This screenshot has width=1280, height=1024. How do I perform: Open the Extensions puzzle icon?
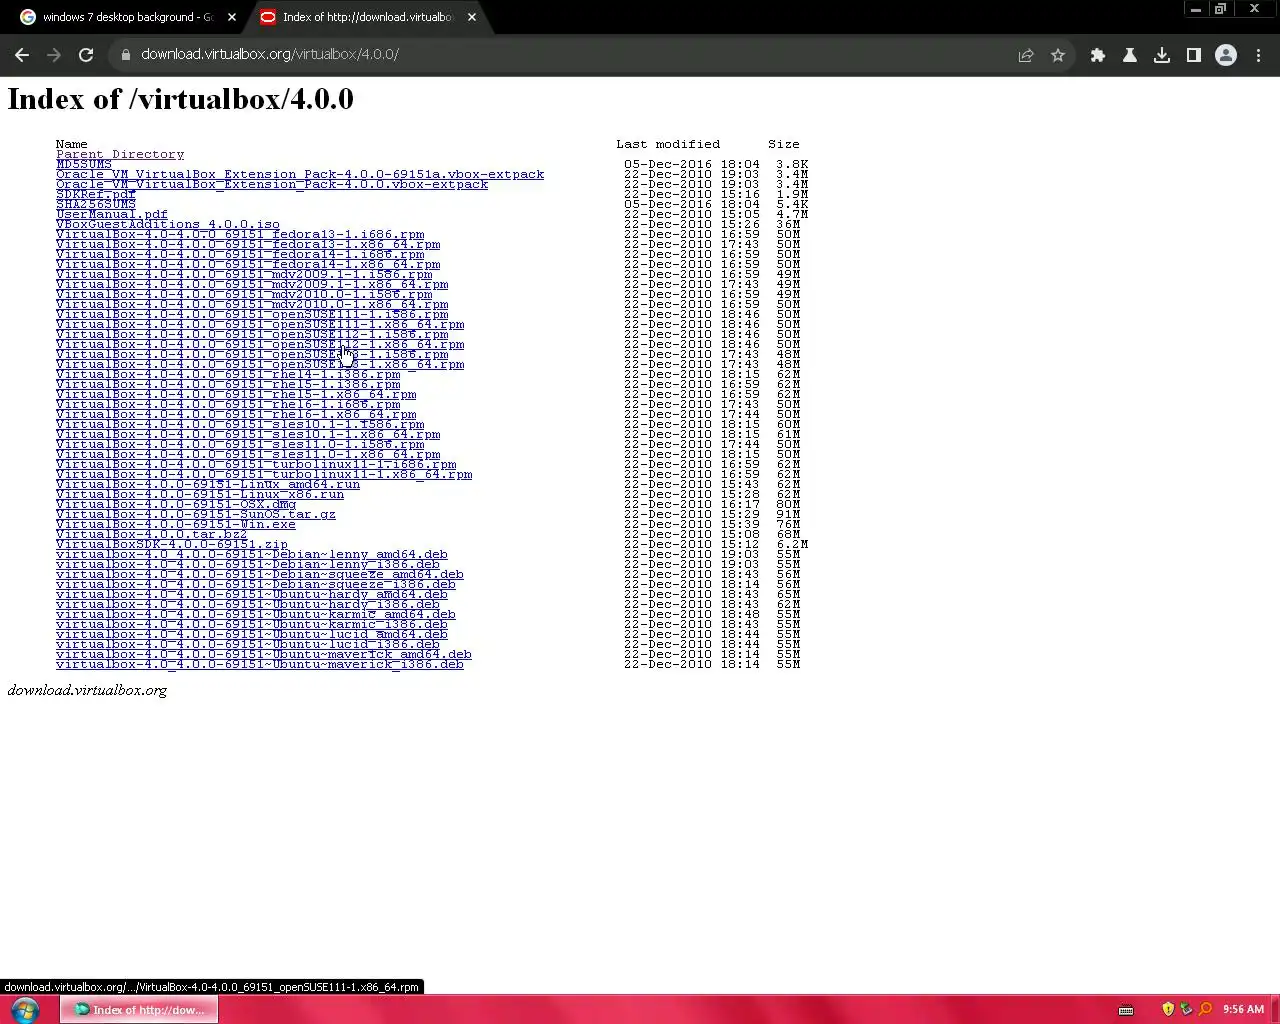[x=1098, y=55]
